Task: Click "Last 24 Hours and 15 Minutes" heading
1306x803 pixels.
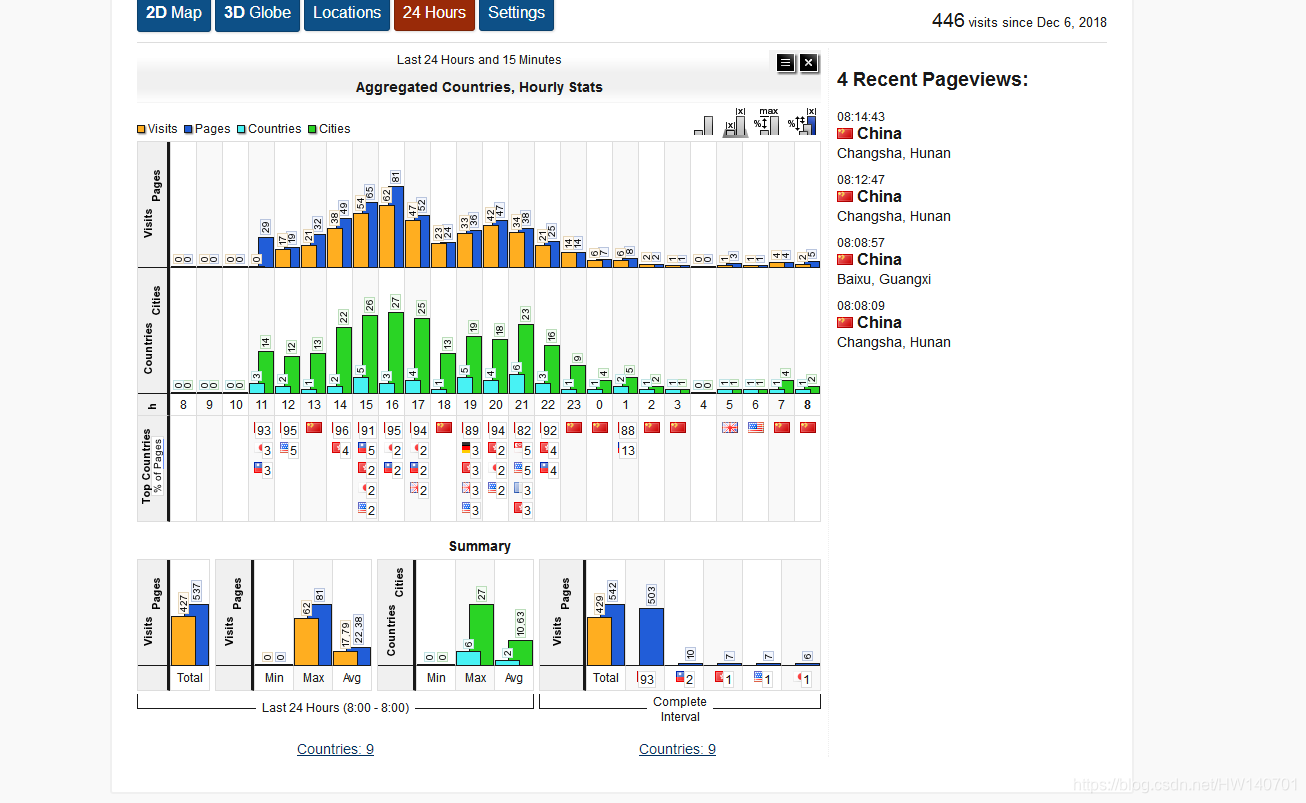Action: (x=479, y=60)
